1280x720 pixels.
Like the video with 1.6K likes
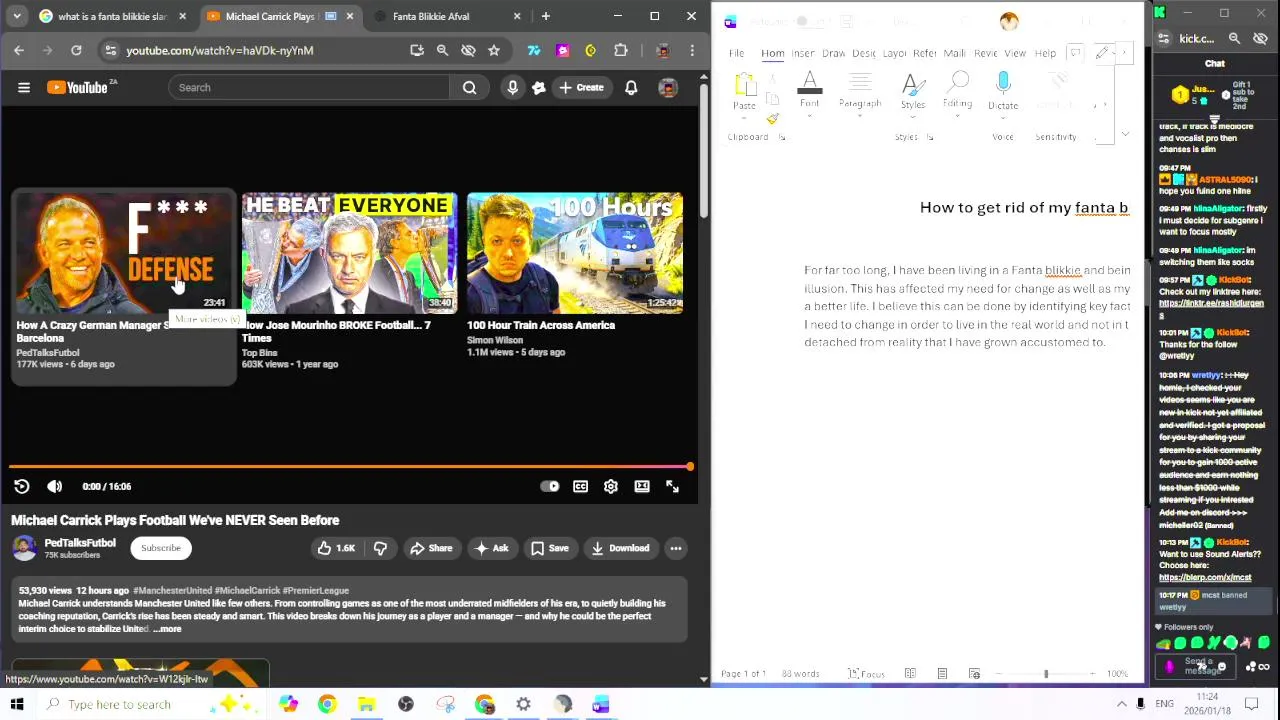pos(336,548)
